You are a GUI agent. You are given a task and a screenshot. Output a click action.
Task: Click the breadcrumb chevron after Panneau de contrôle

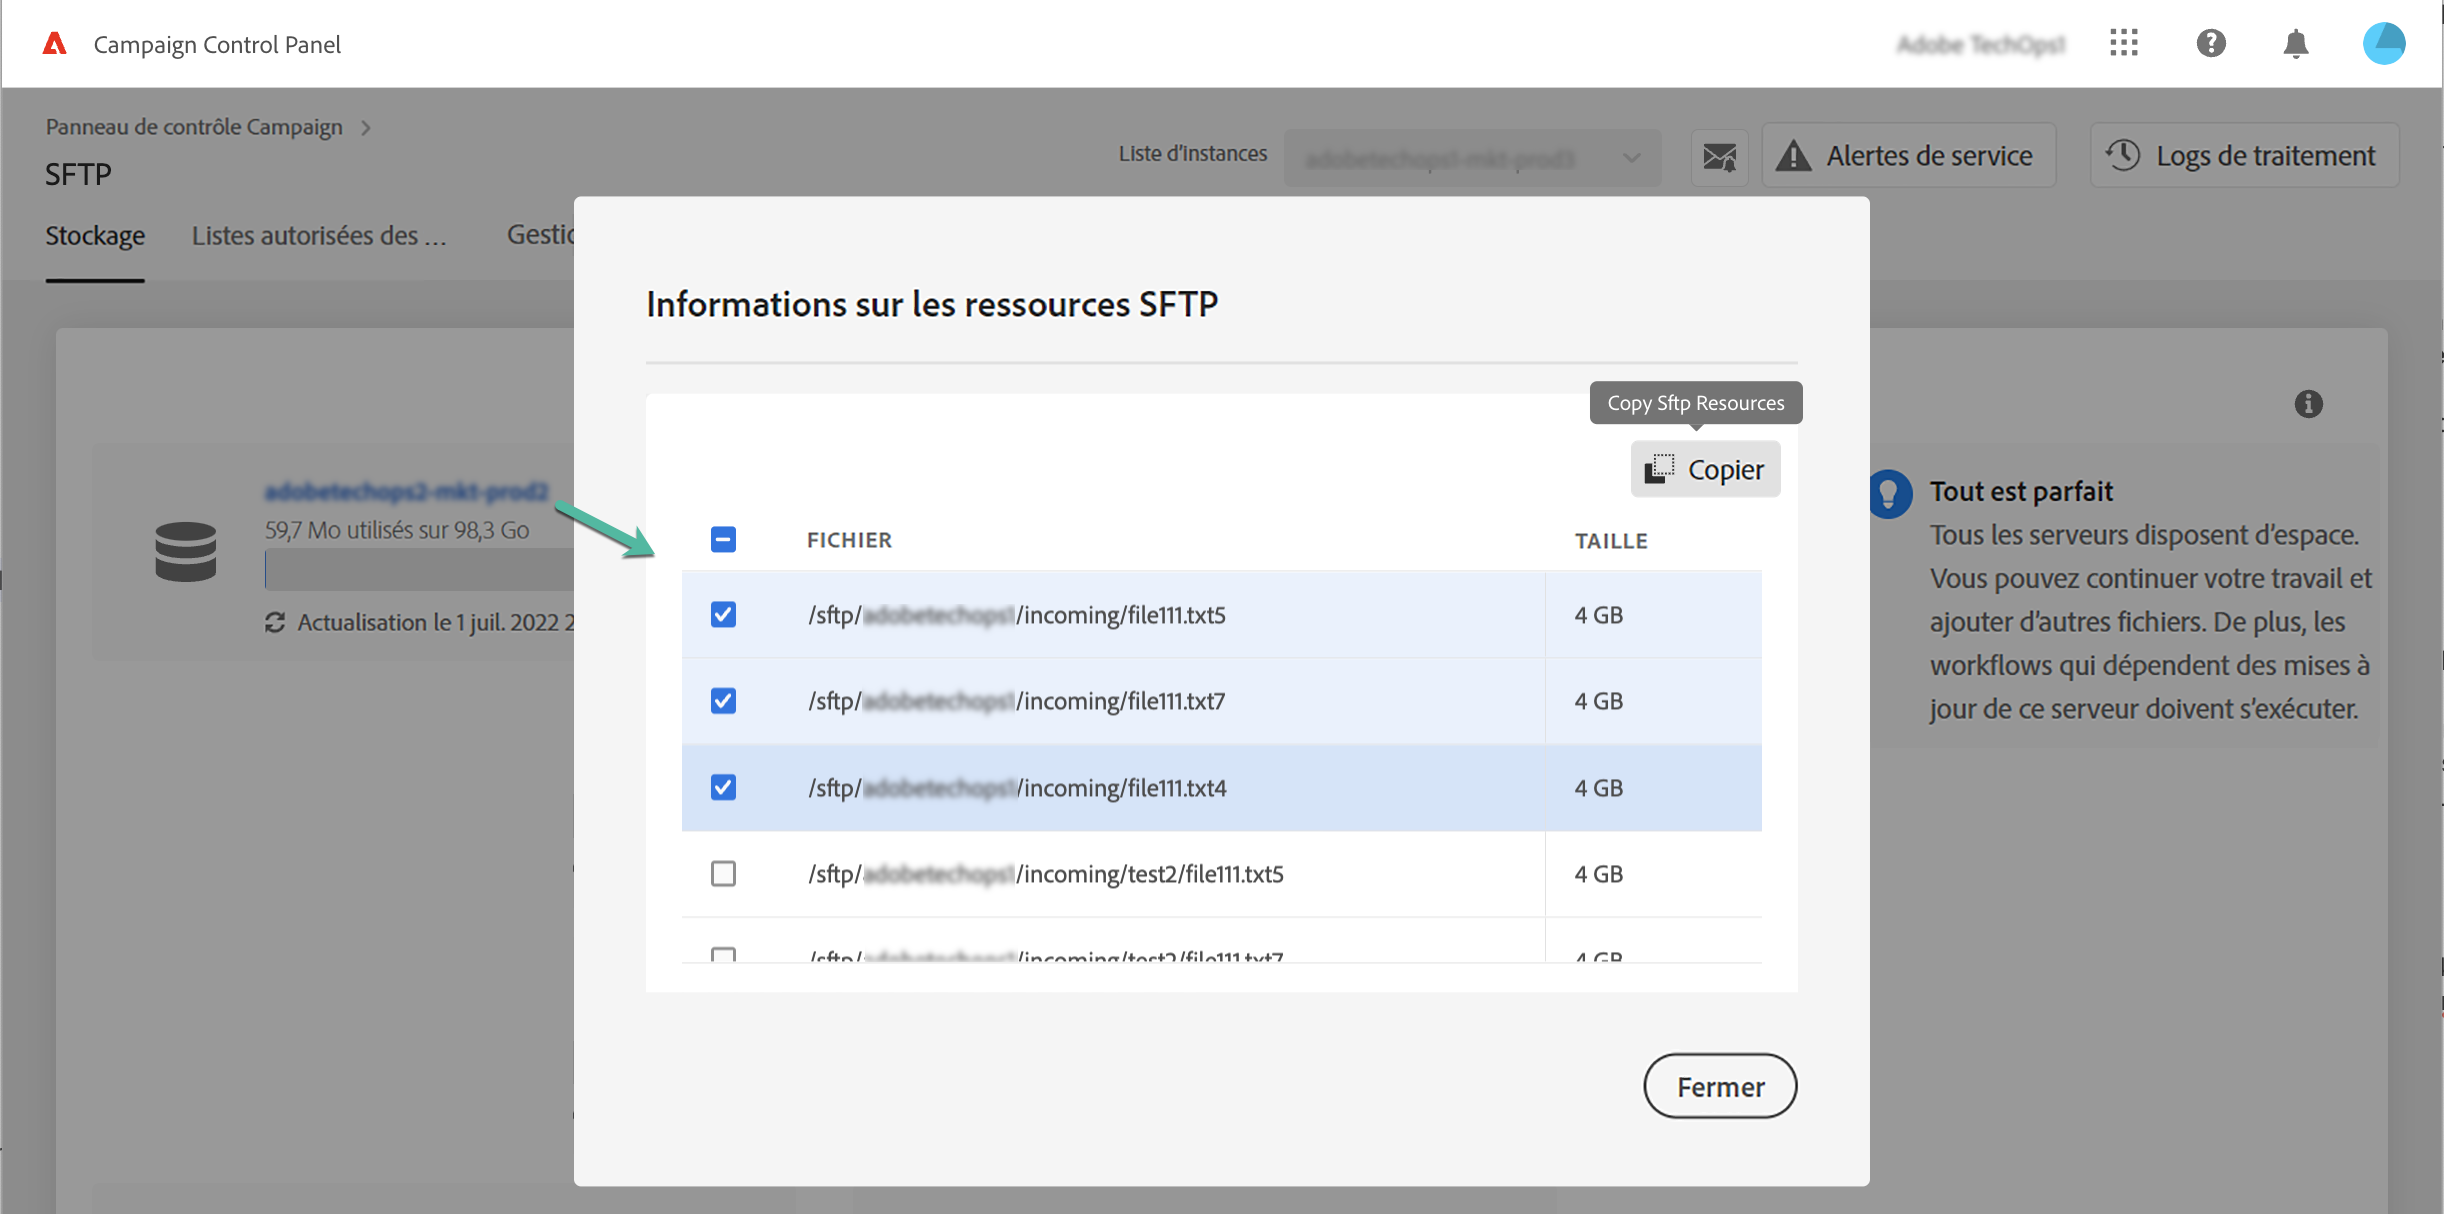click(x=366, y=128)
